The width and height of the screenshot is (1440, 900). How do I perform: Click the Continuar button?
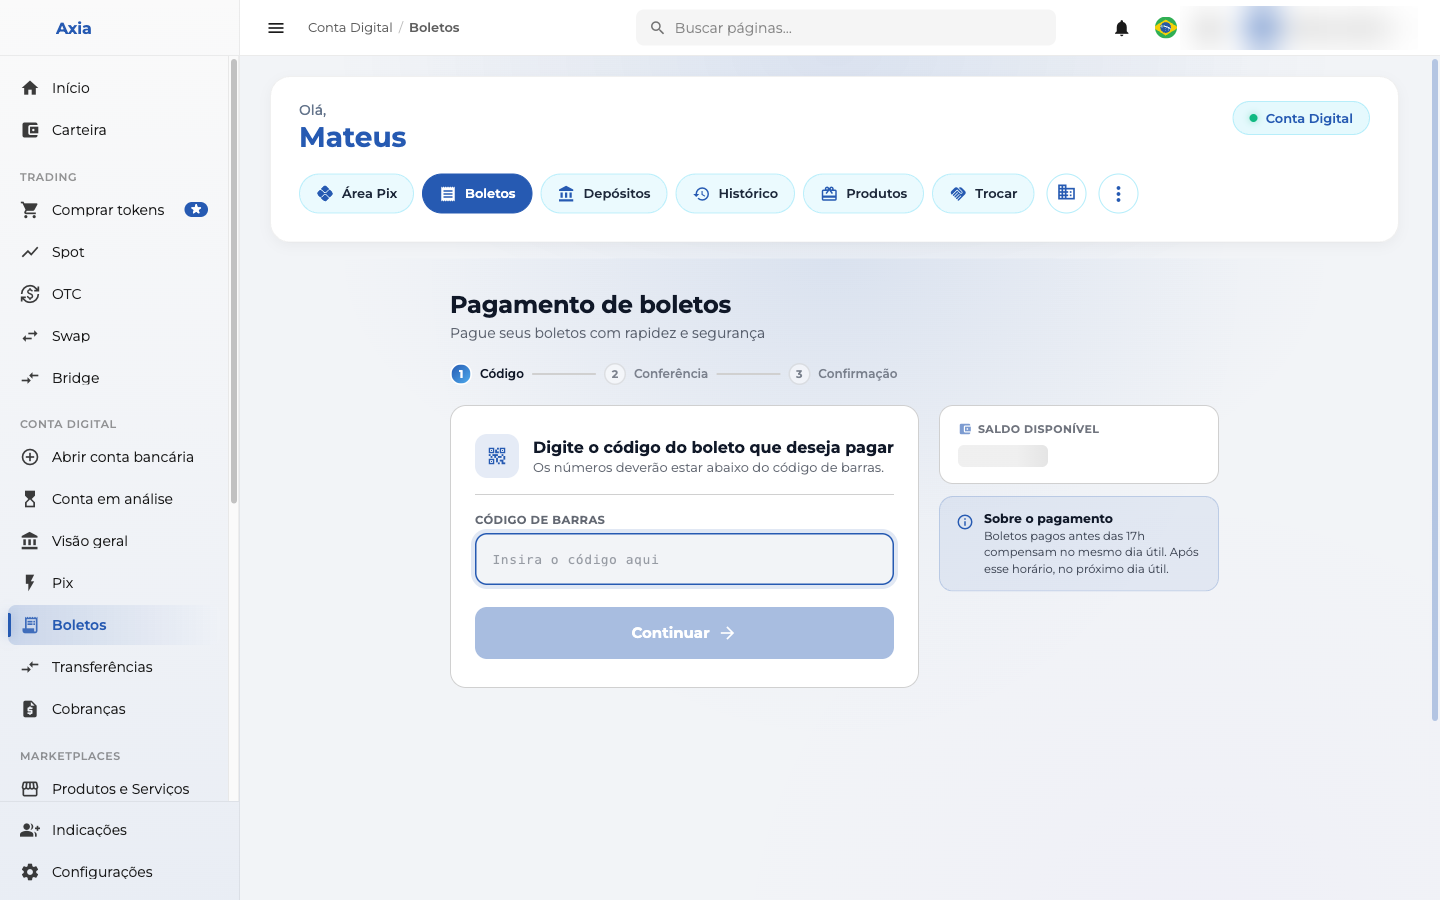[684, 633]
